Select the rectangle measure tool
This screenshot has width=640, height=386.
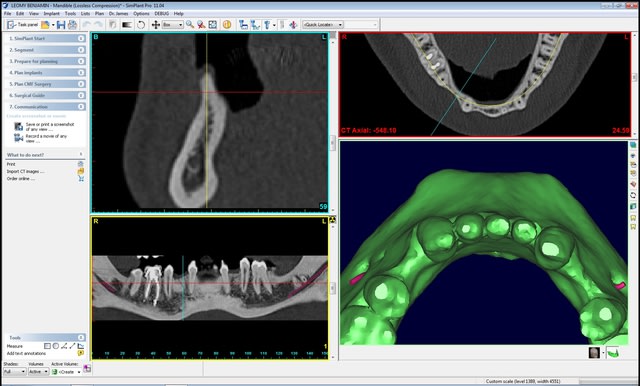47,346
